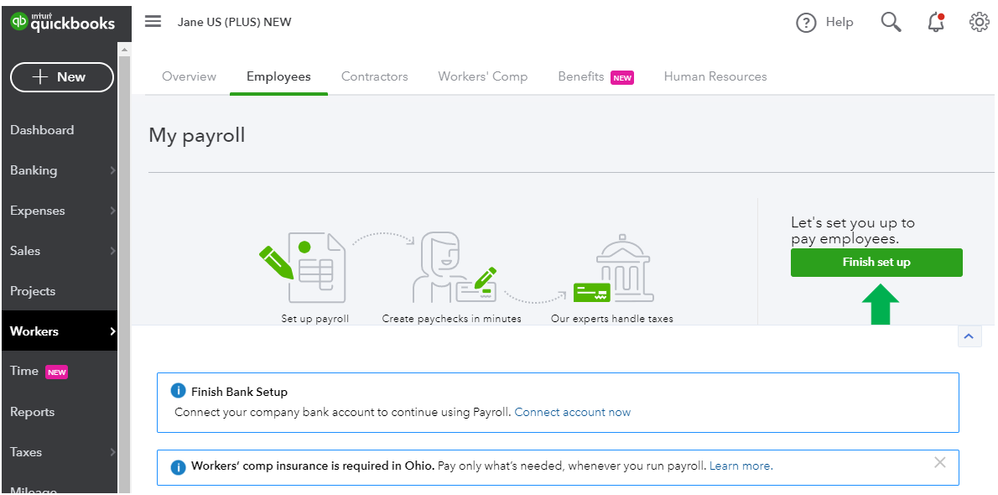998x495 pixels.
Task: Click the QuickBooks logo
Action: coord(62,22)
